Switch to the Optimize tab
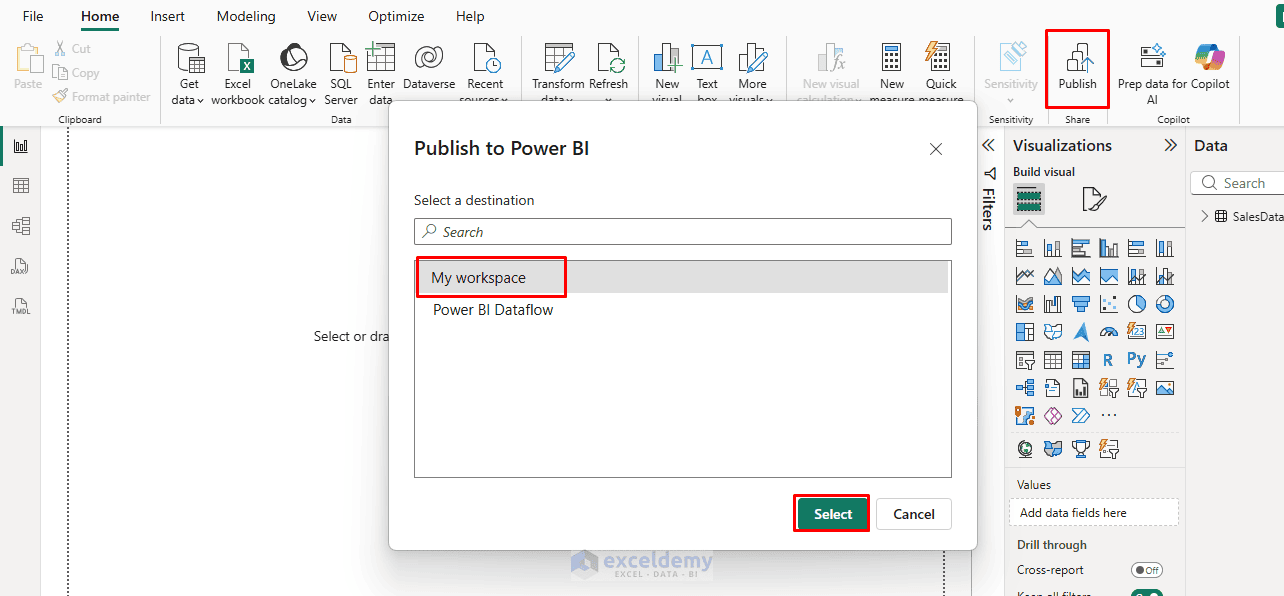Viewport: 1284px width, 596px height. tap(396, 16)
